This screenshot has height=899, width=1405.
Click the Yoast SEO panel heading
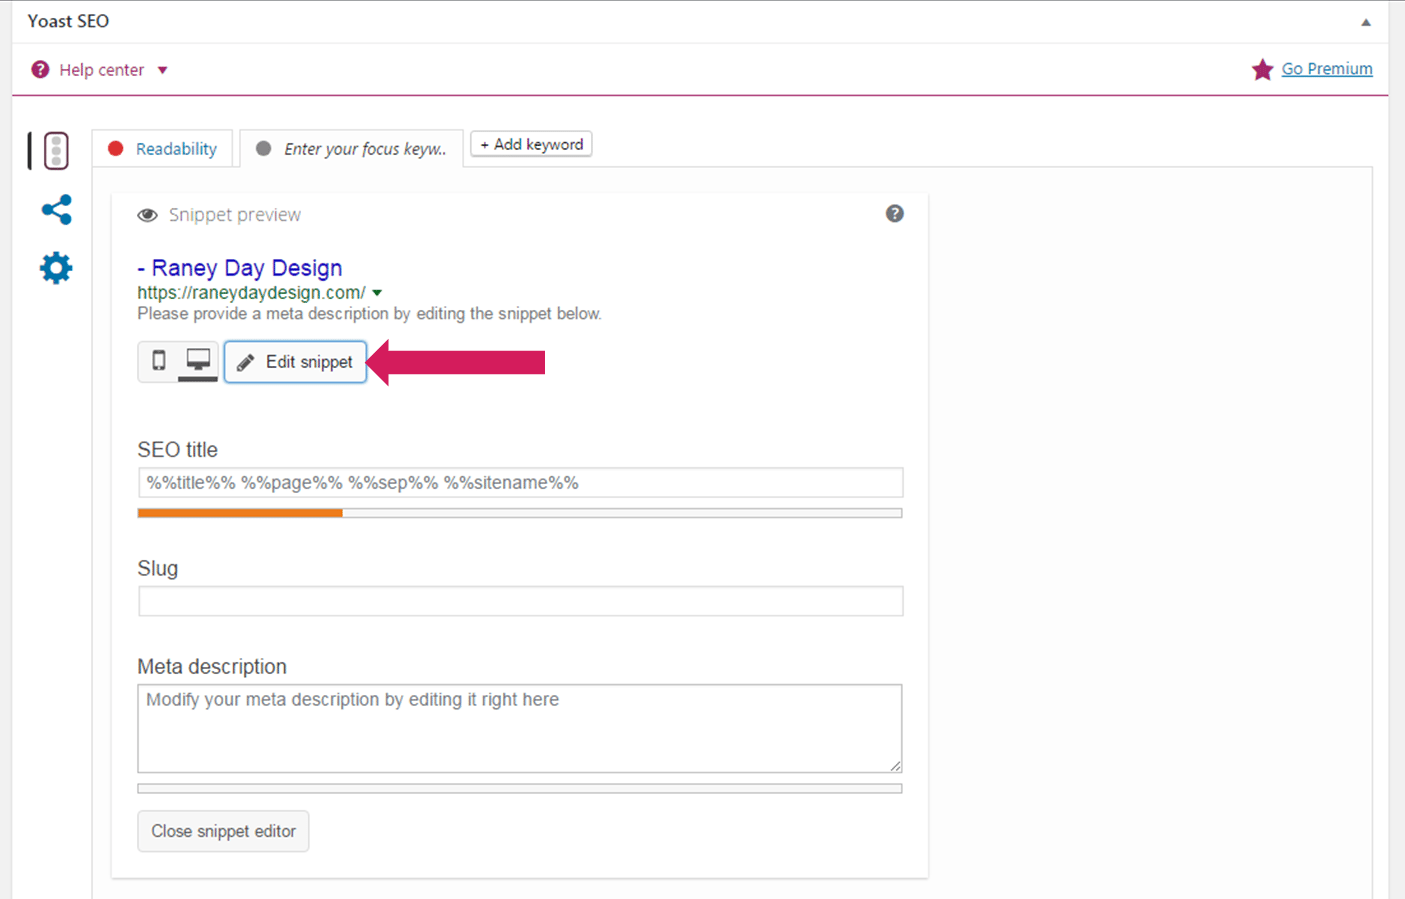tap(68, 21)
